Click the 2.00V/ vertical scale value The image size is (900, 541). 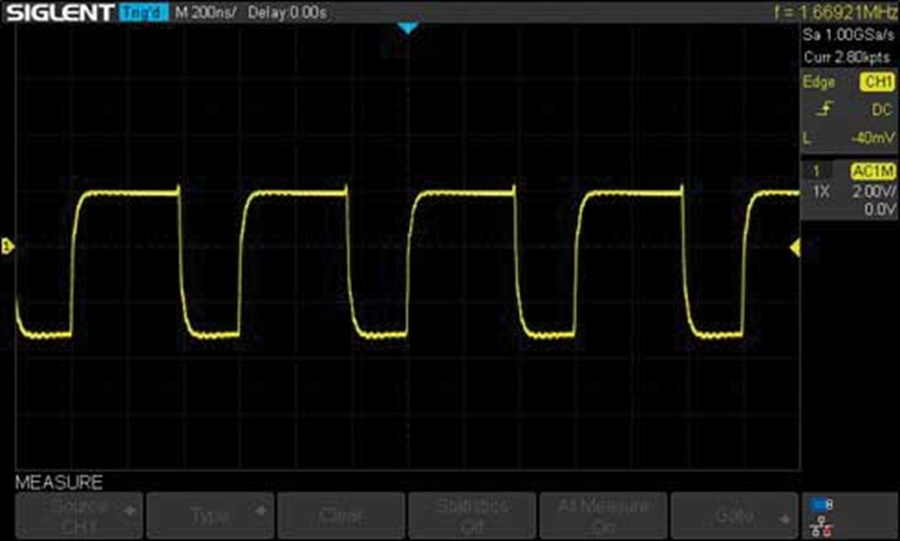coord(874,191)
